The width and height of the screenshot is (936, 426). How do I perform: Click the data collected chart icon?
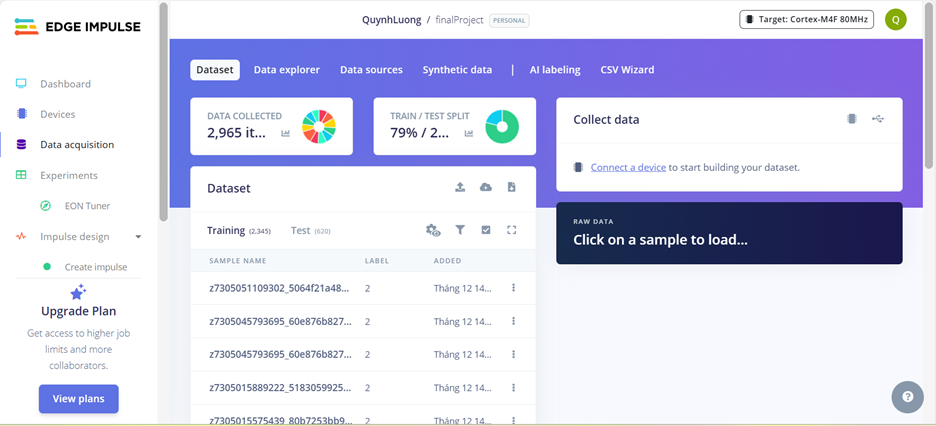point(286,133)
